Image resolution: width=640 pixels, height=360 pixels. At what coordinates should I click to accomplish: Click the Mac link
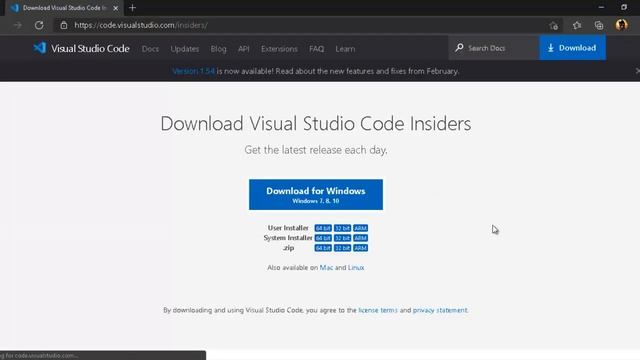click(x=326, y=267)
